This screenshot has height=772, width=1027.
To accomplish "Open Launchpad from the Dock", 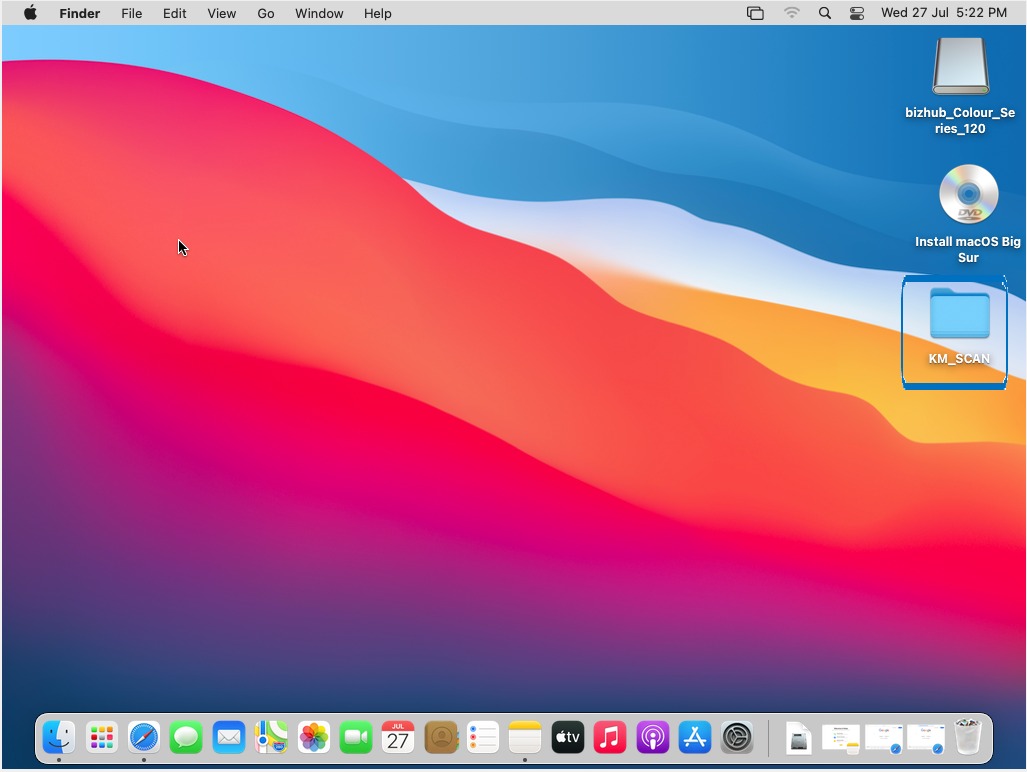I will (x=101, y=738).
